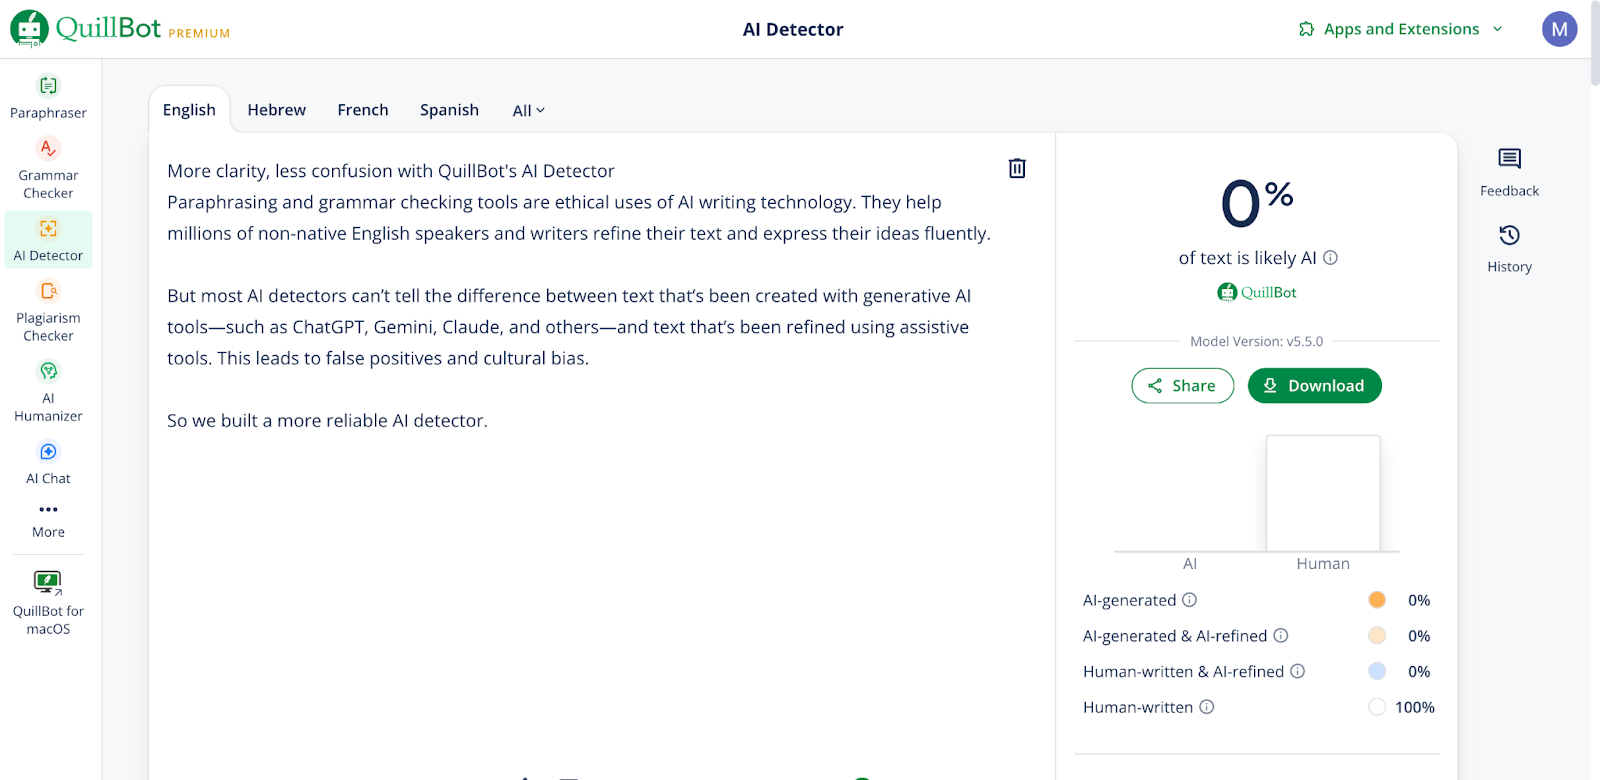This screenshot has height=780, width=1600.
Task: Switch to the Hebrew language tab
Action: (x=277, y=110)
